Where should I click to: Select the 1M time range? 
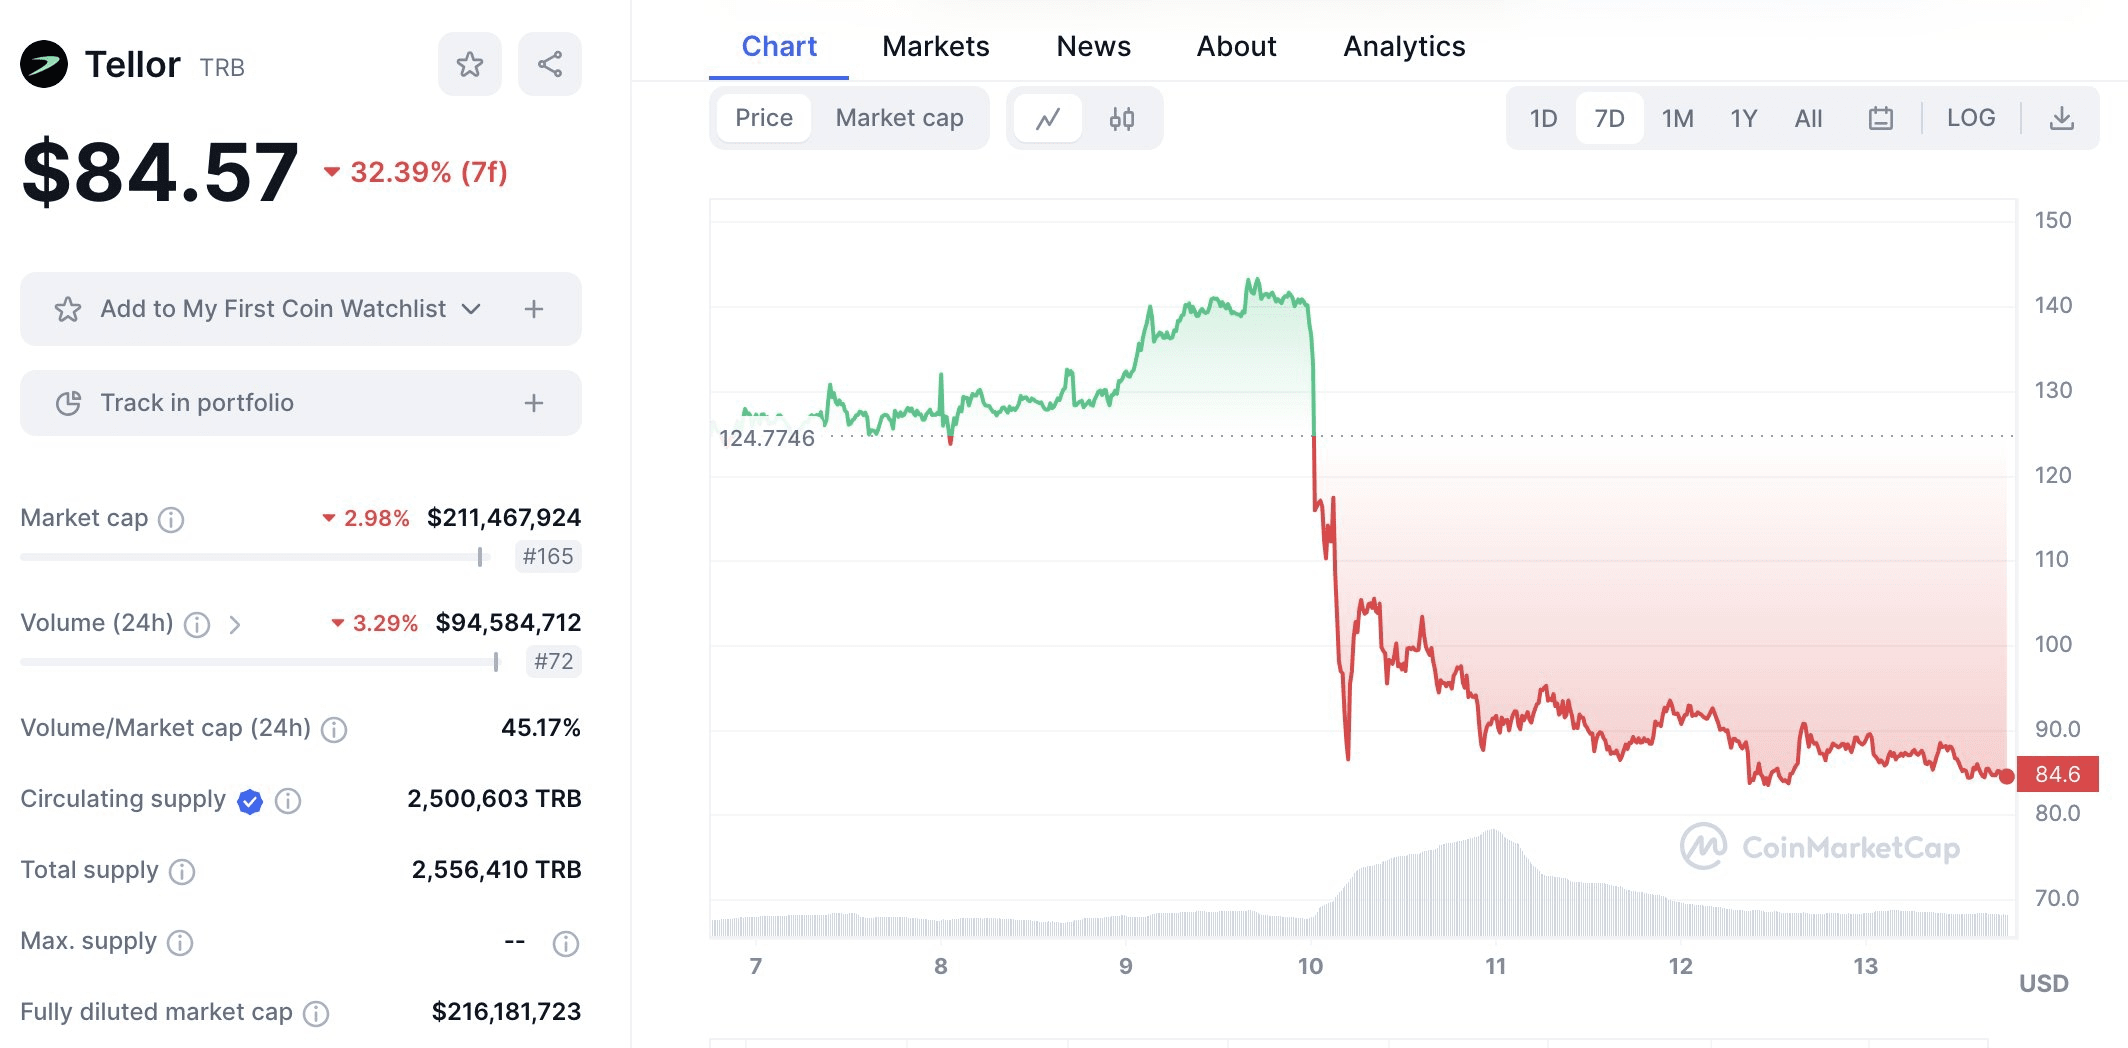pos(1677,119)
